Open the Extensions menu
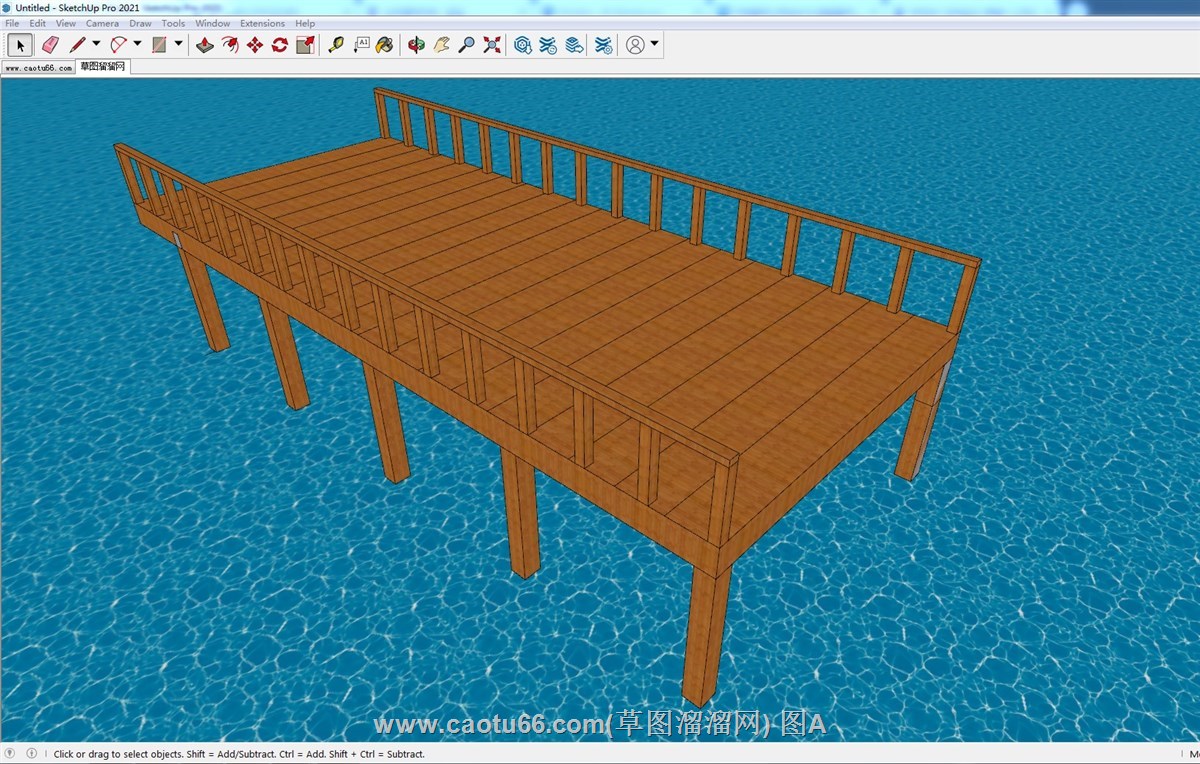Image resolution: width=1200 pixels, height=764 pixels. [262, 23]
